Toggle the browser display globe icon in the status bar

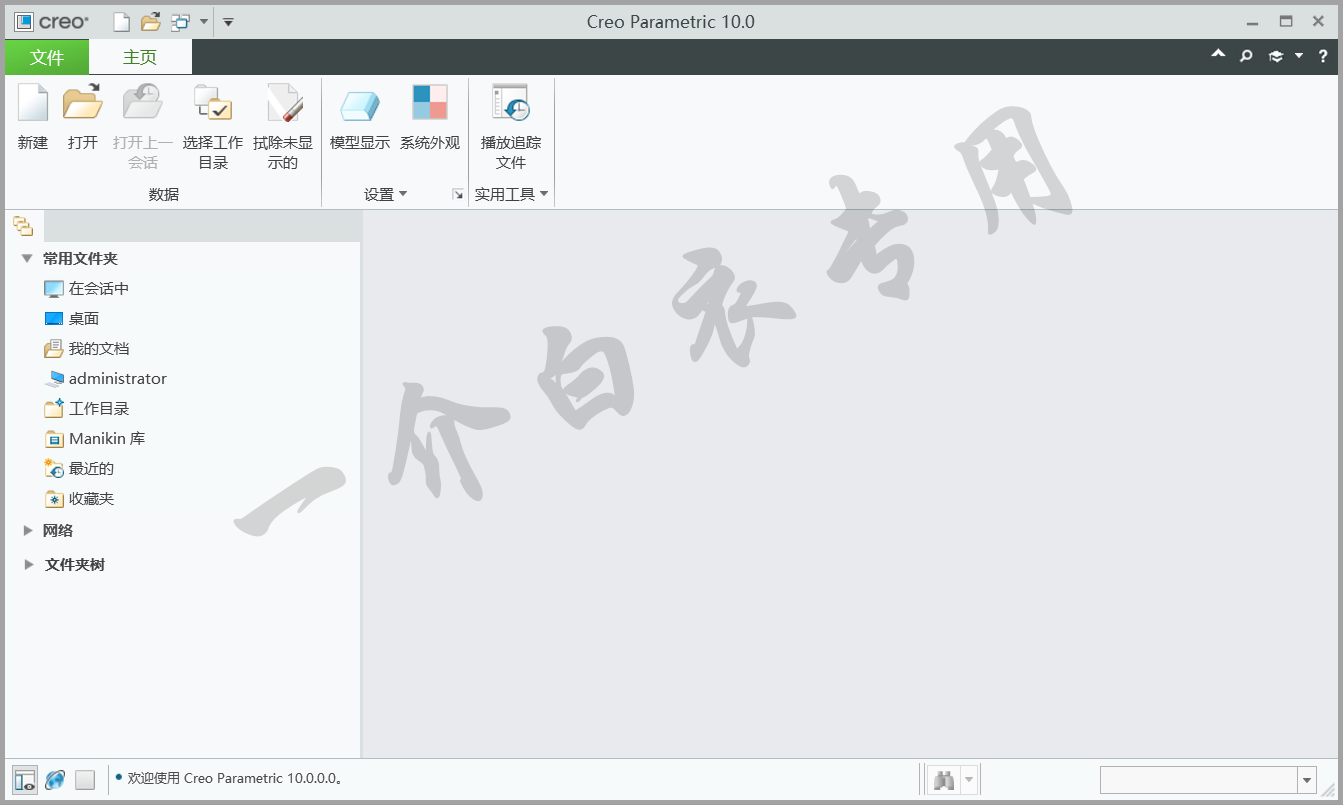[55, 780]
